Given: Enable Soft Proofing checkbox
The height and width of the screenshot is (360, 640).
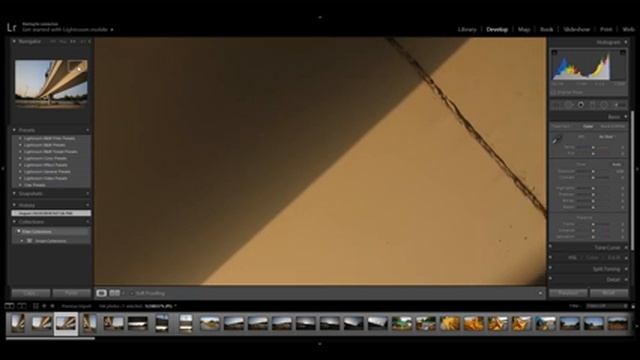Looking at the screenshot, I should (x=132, y=293).
